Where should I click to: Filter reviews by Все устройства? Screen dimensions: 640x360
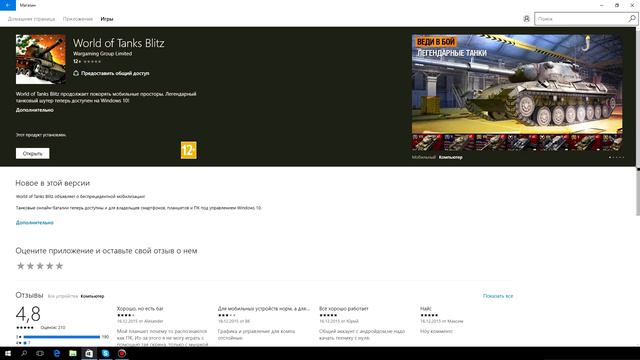tap(62, 296)
